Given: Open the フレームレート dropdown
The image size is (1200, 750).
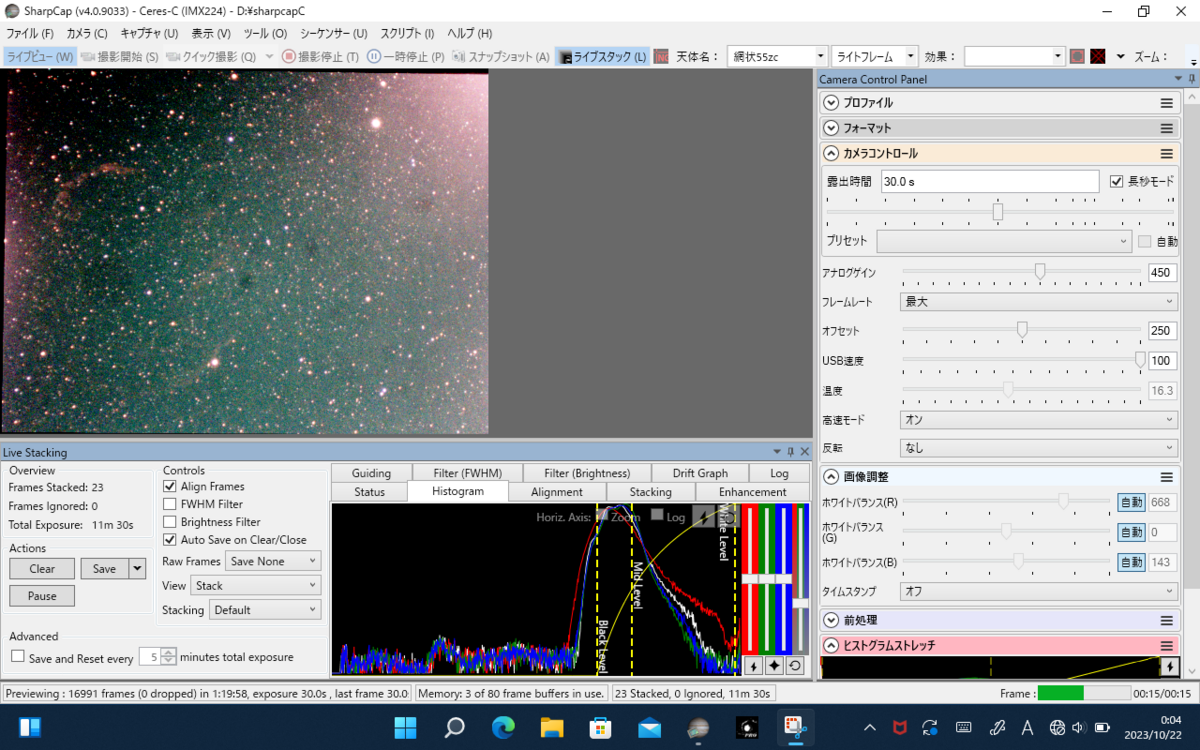Looking at the screenshot, I should point(1038,301).
